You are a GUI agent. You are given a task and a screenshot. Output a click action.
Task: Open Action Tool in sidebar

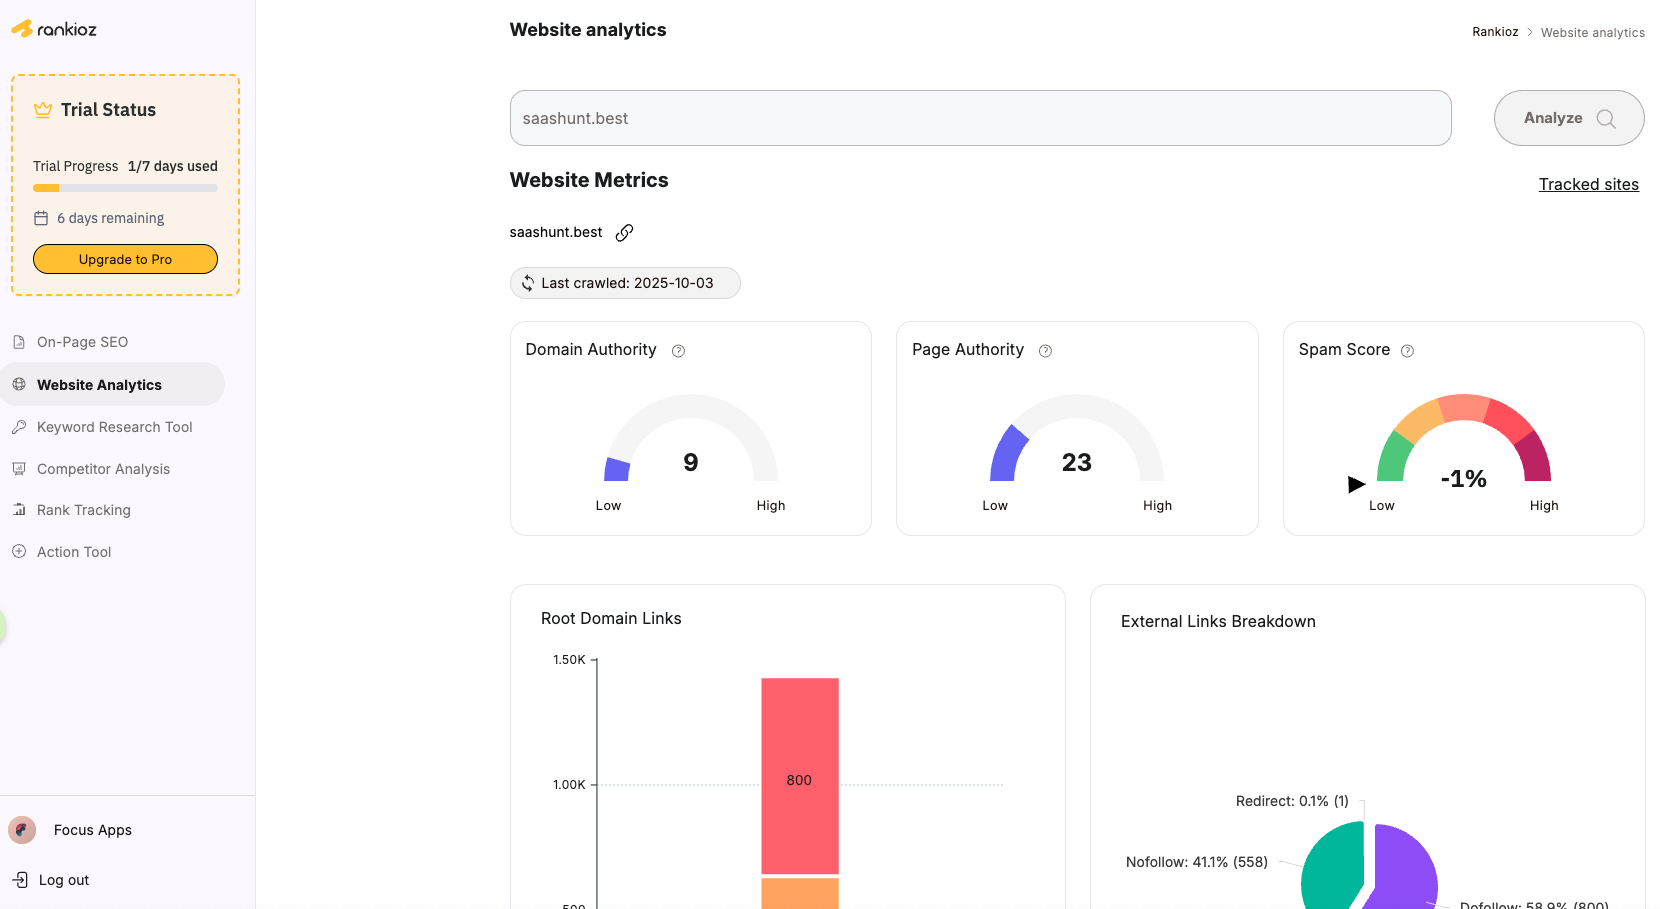[x=74, y=552]
